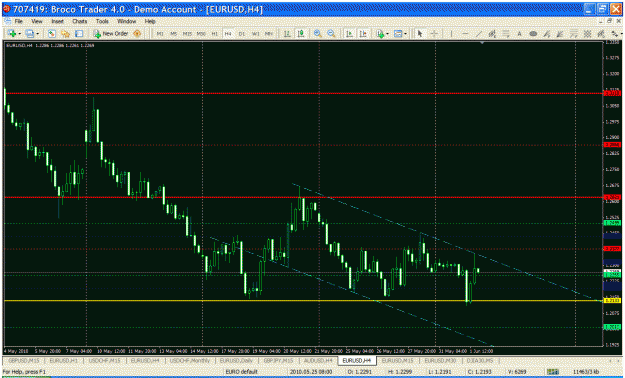Select the W1 timeframe

pyautogui.click(x=256, y=34)
